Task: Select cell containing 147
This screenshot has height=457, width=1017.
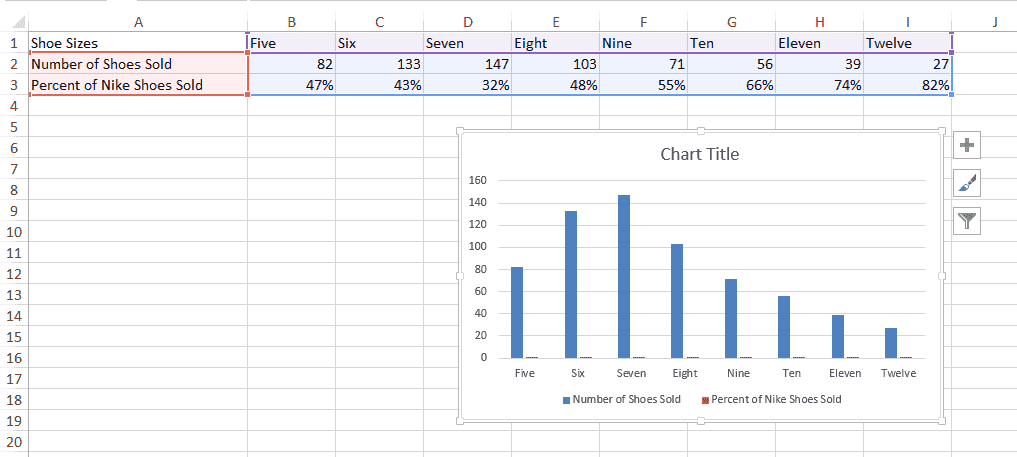Action: [x=467, y=64]
